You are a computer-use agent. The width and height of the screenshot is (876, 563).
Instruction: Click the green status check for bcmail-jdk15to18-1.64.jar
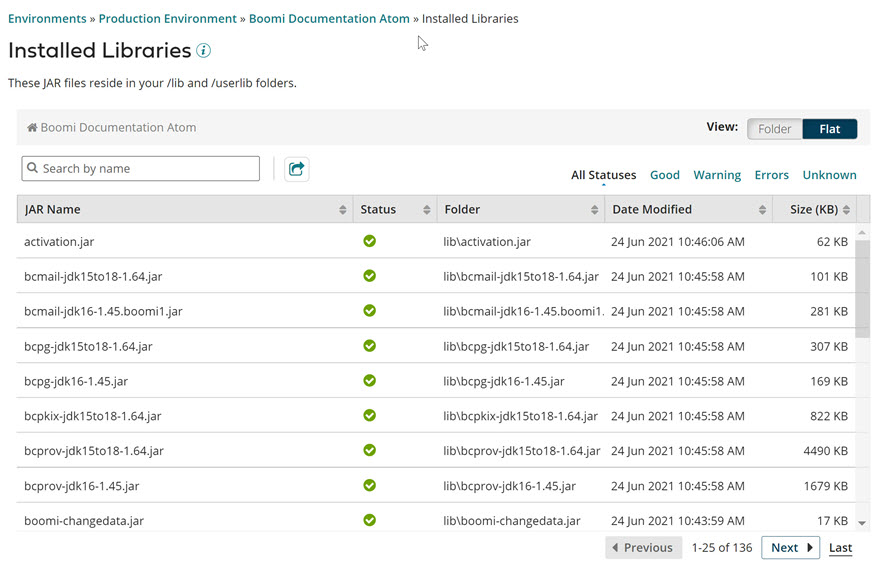coord(369,276)
